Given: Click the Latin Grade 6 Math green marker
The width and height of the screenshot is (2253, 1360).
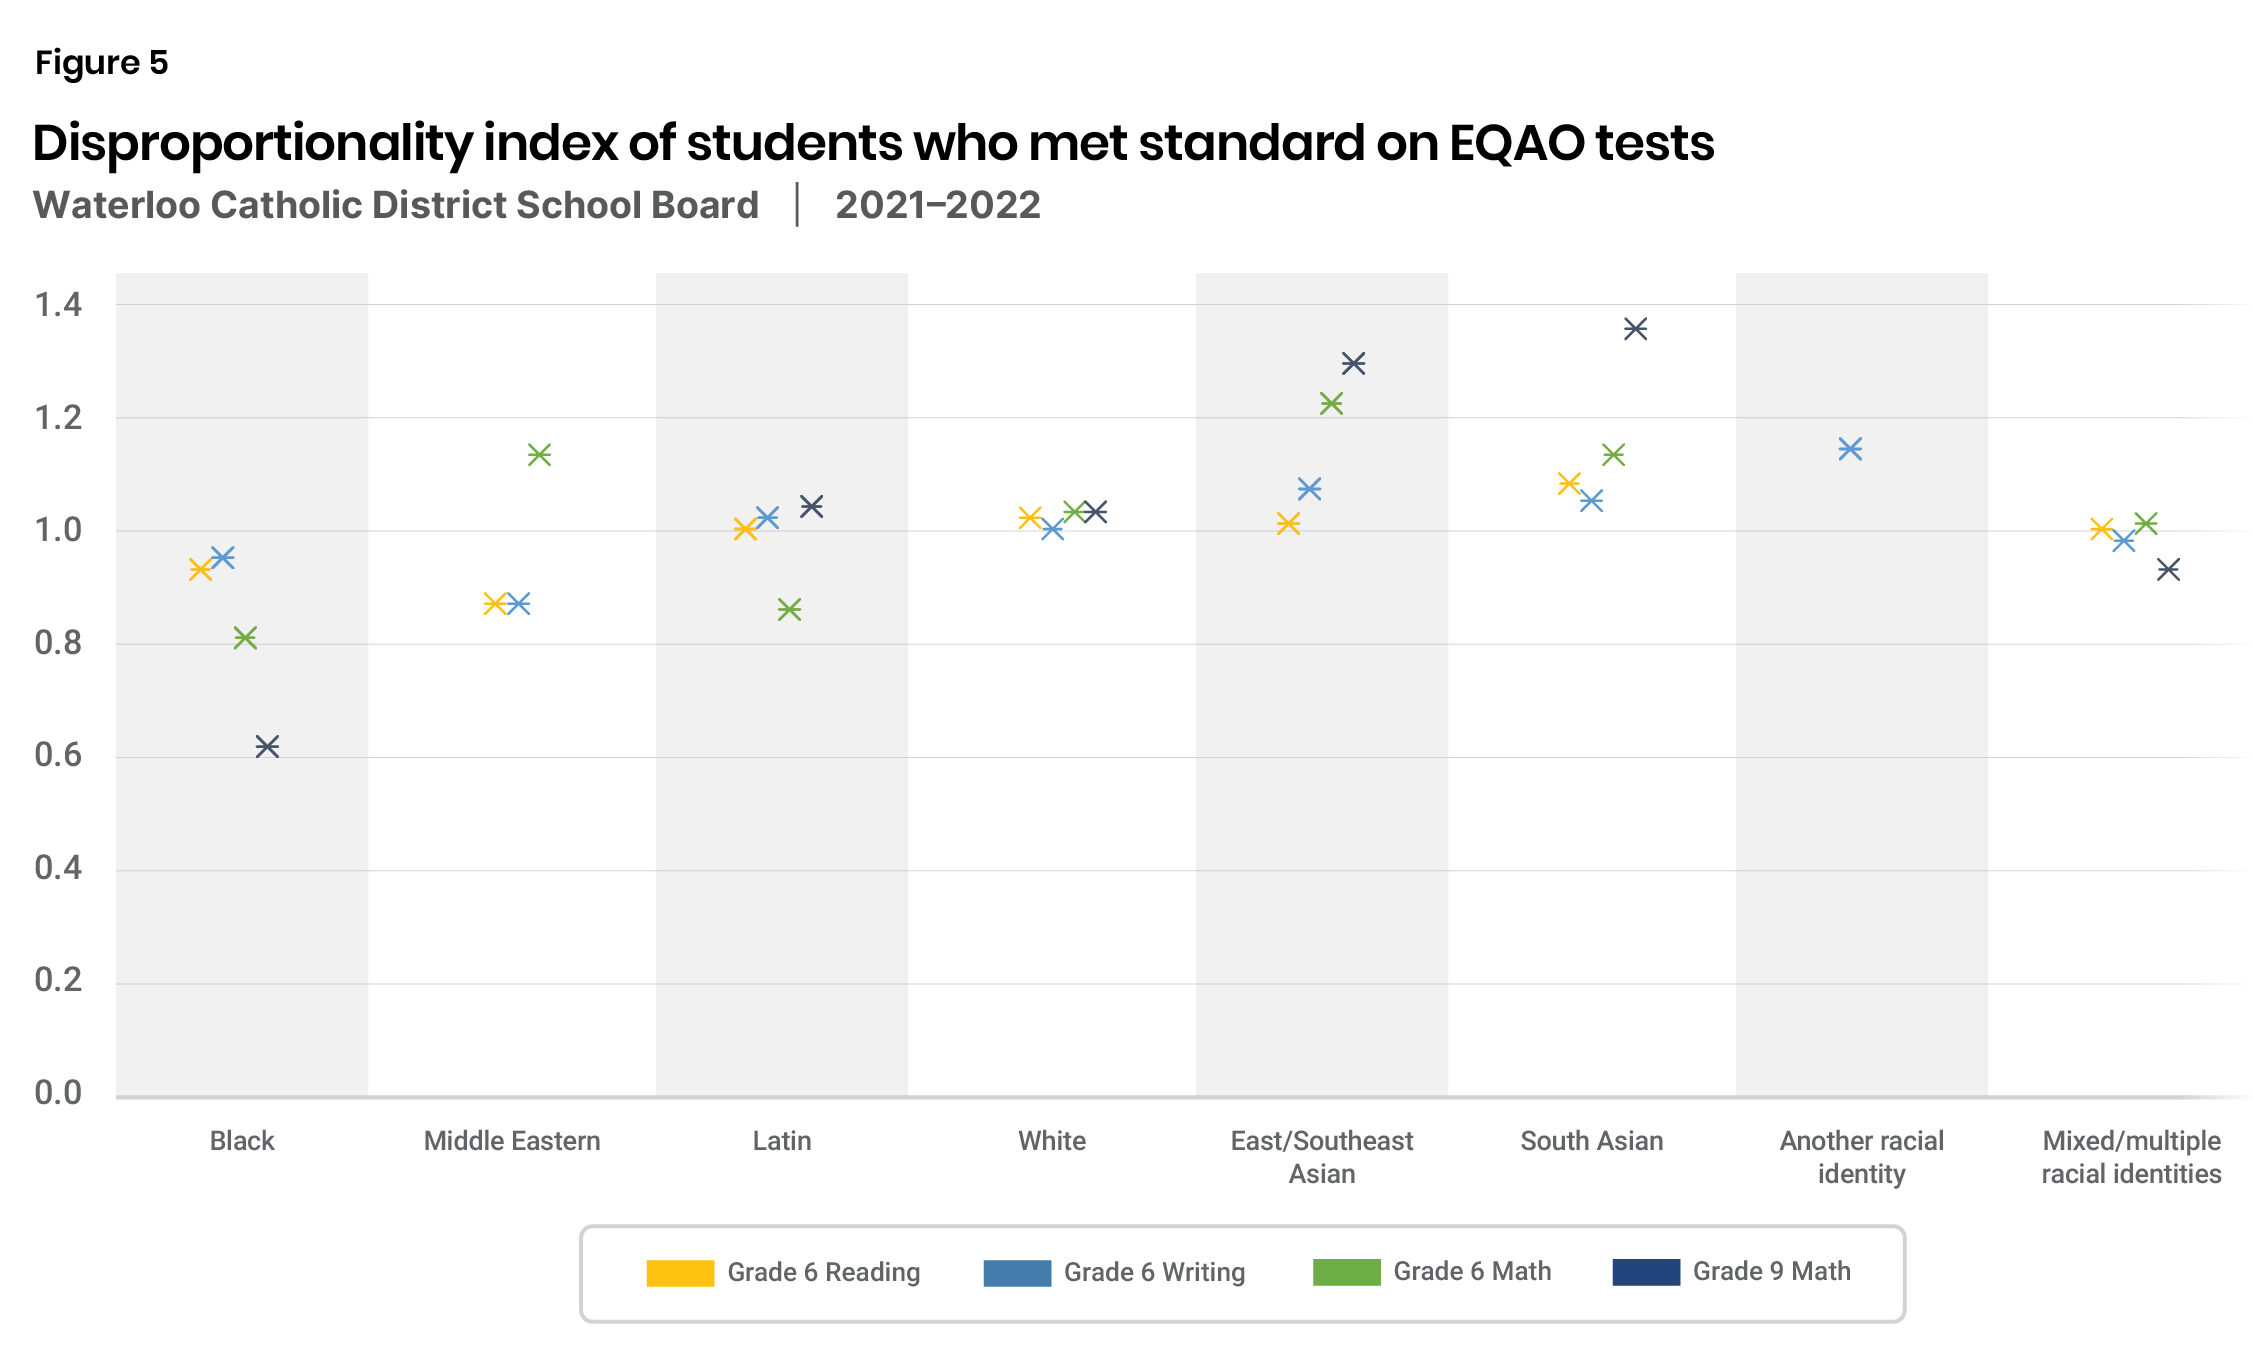Looking at the screenshot, I should tap(789, 609).
